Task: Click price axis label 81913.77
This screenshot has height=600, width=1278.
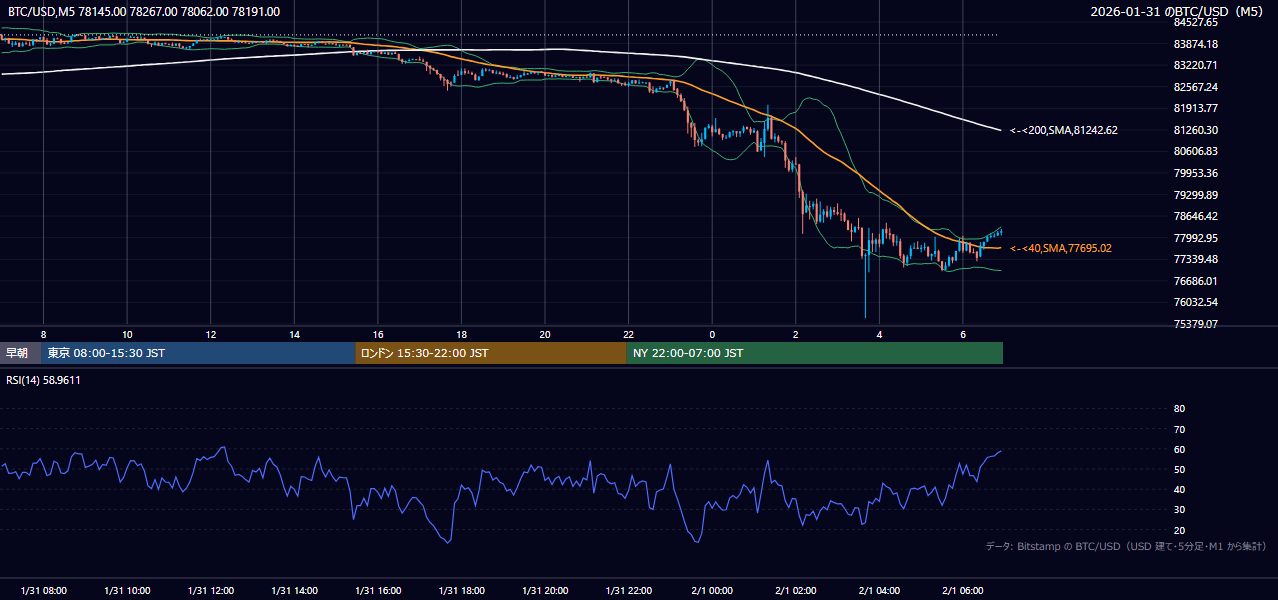Action: (1195, 108)
